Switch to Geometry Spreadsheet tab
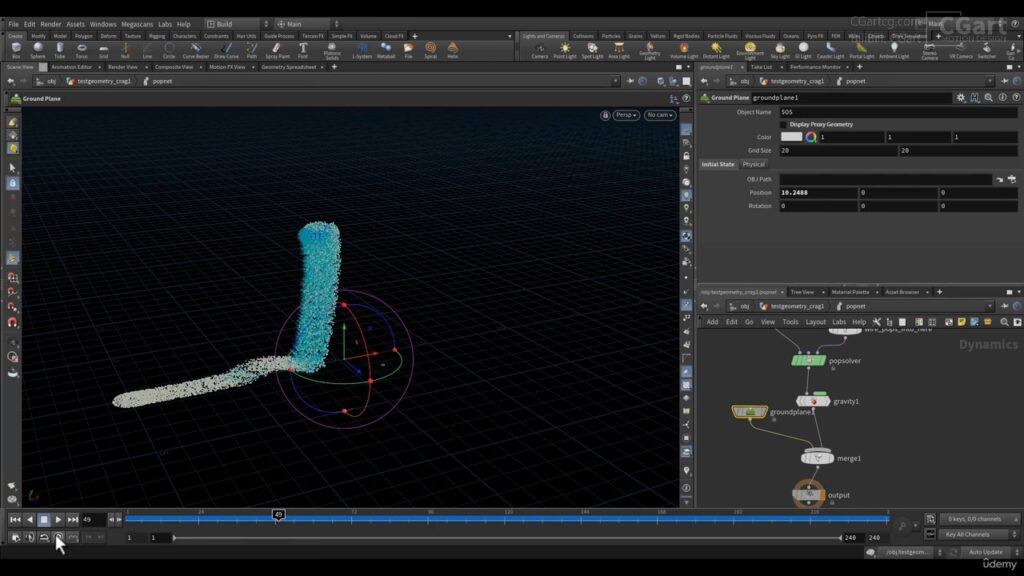Viewport: 1024px width, 576px height. pos(289,67)
